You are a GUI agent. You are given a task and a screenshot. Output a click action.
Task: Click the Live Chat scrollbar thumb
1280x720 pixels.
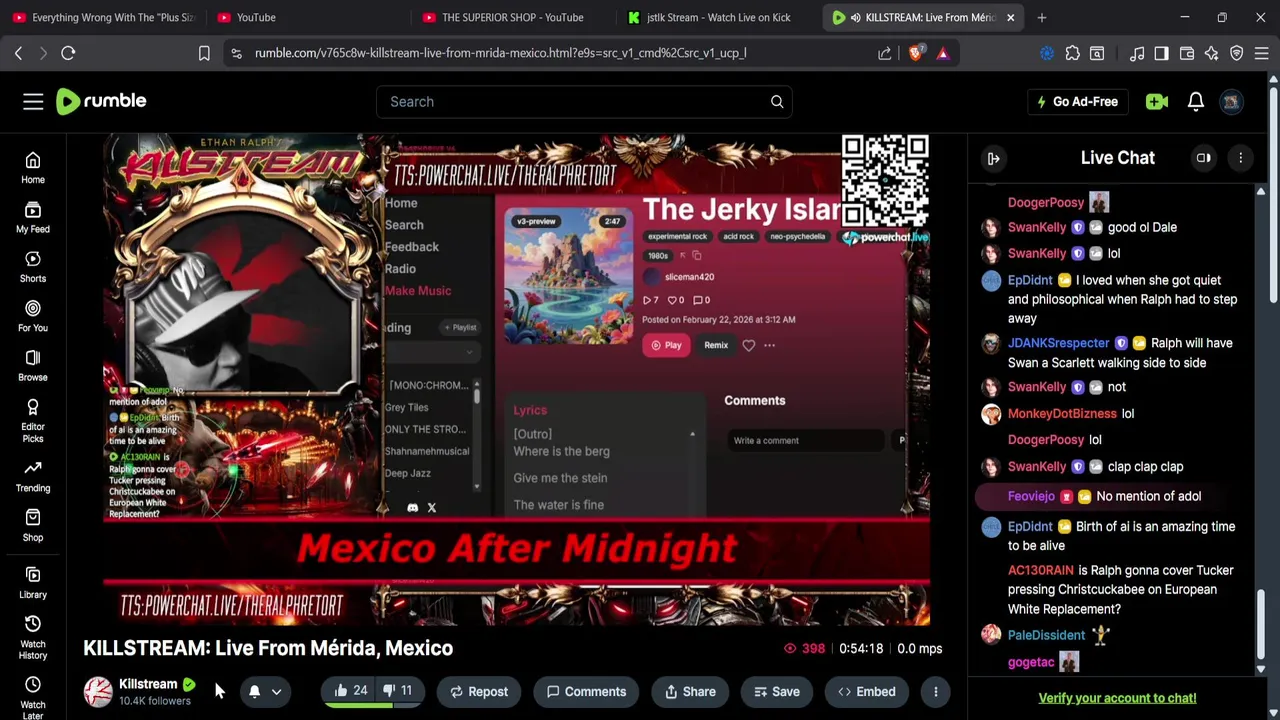[x=1260, y=625]
